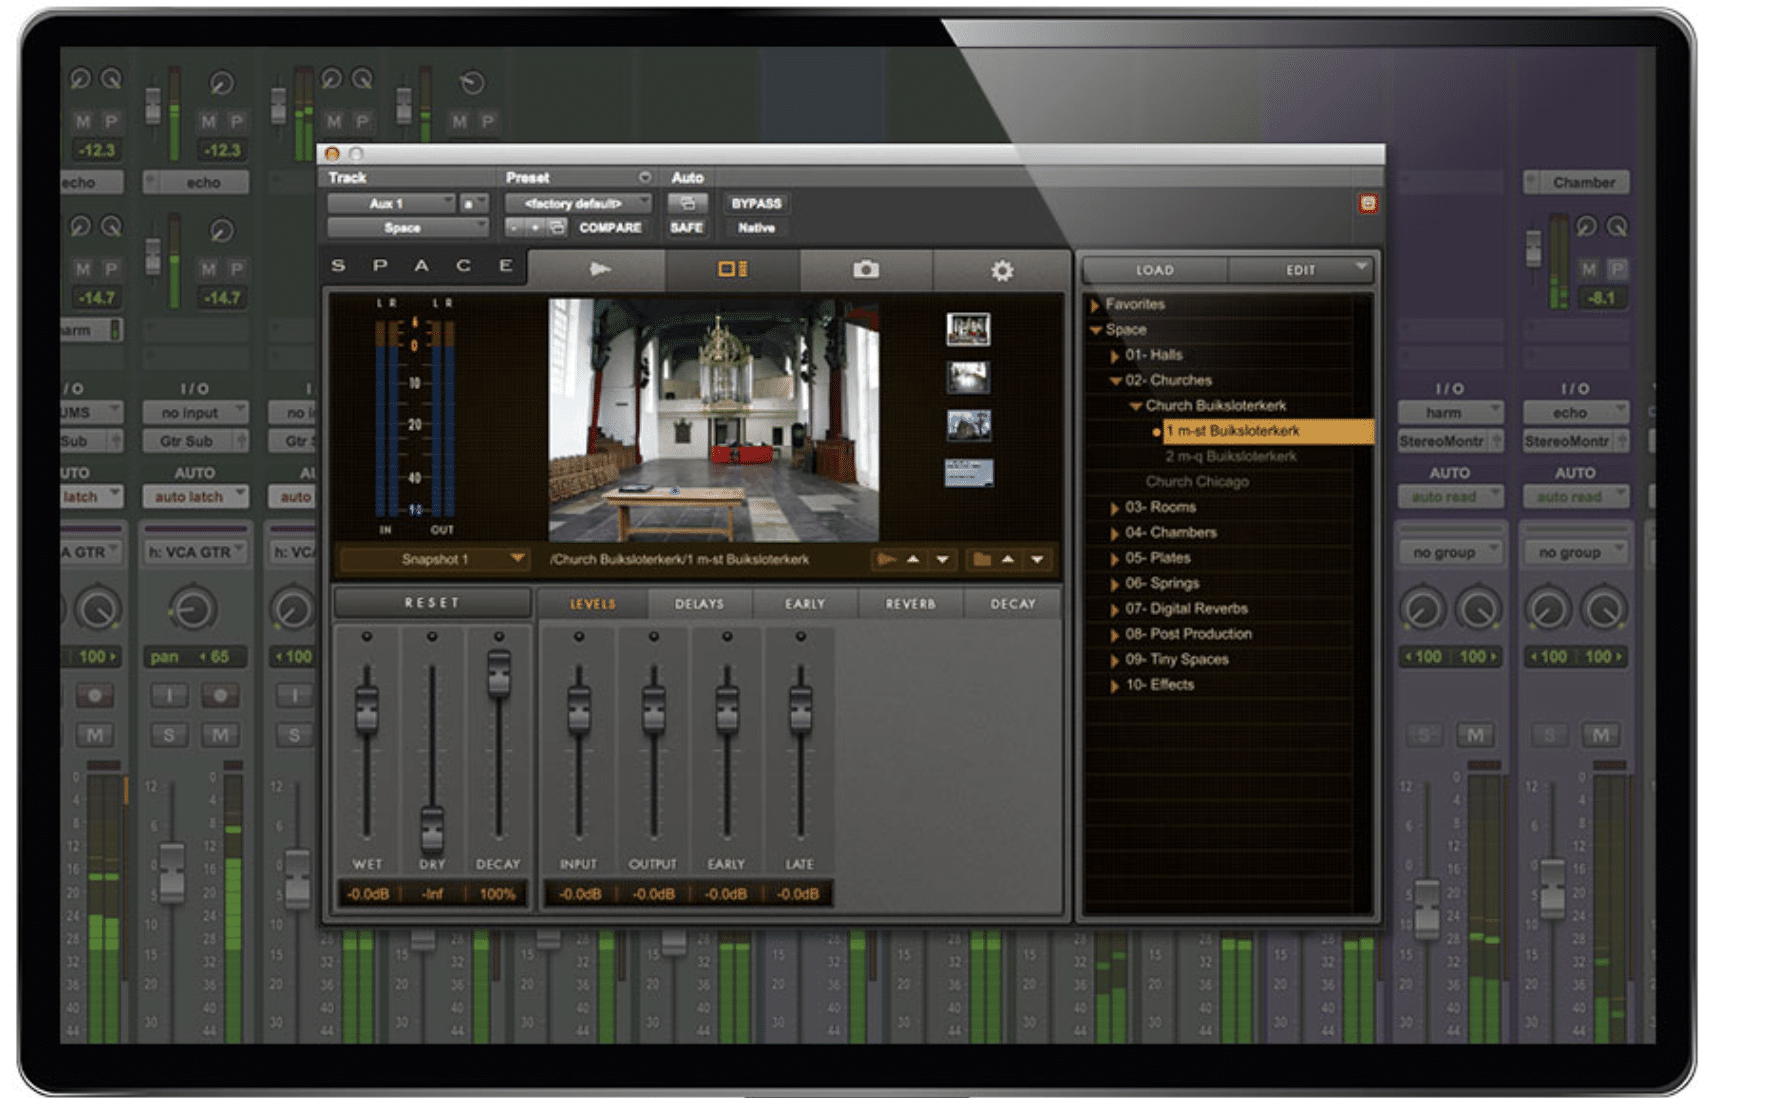Click the DECAY value field showing 100%
The height and width of the screenshot is (1098, 1766).
pyautogui.click(x=497, y=894)
